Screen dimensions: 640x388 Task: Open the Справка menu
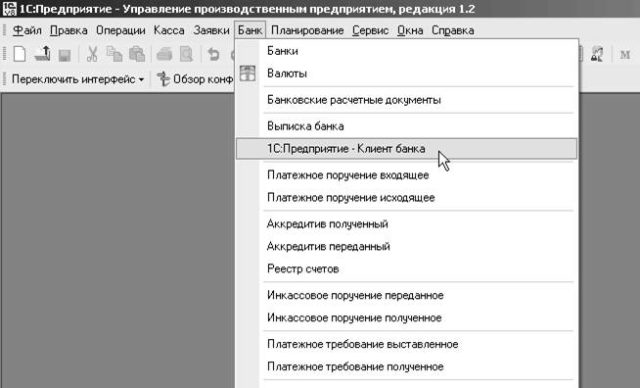[x=453, y=31]
